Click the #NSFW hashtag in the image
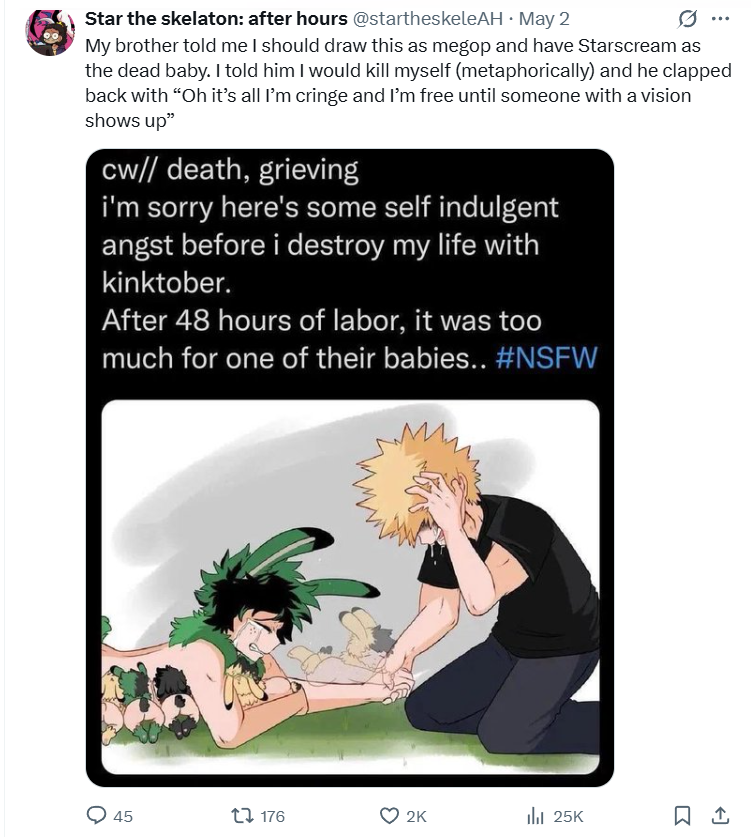The height and width of the screenshot is (837, 751). click(546, 357)
